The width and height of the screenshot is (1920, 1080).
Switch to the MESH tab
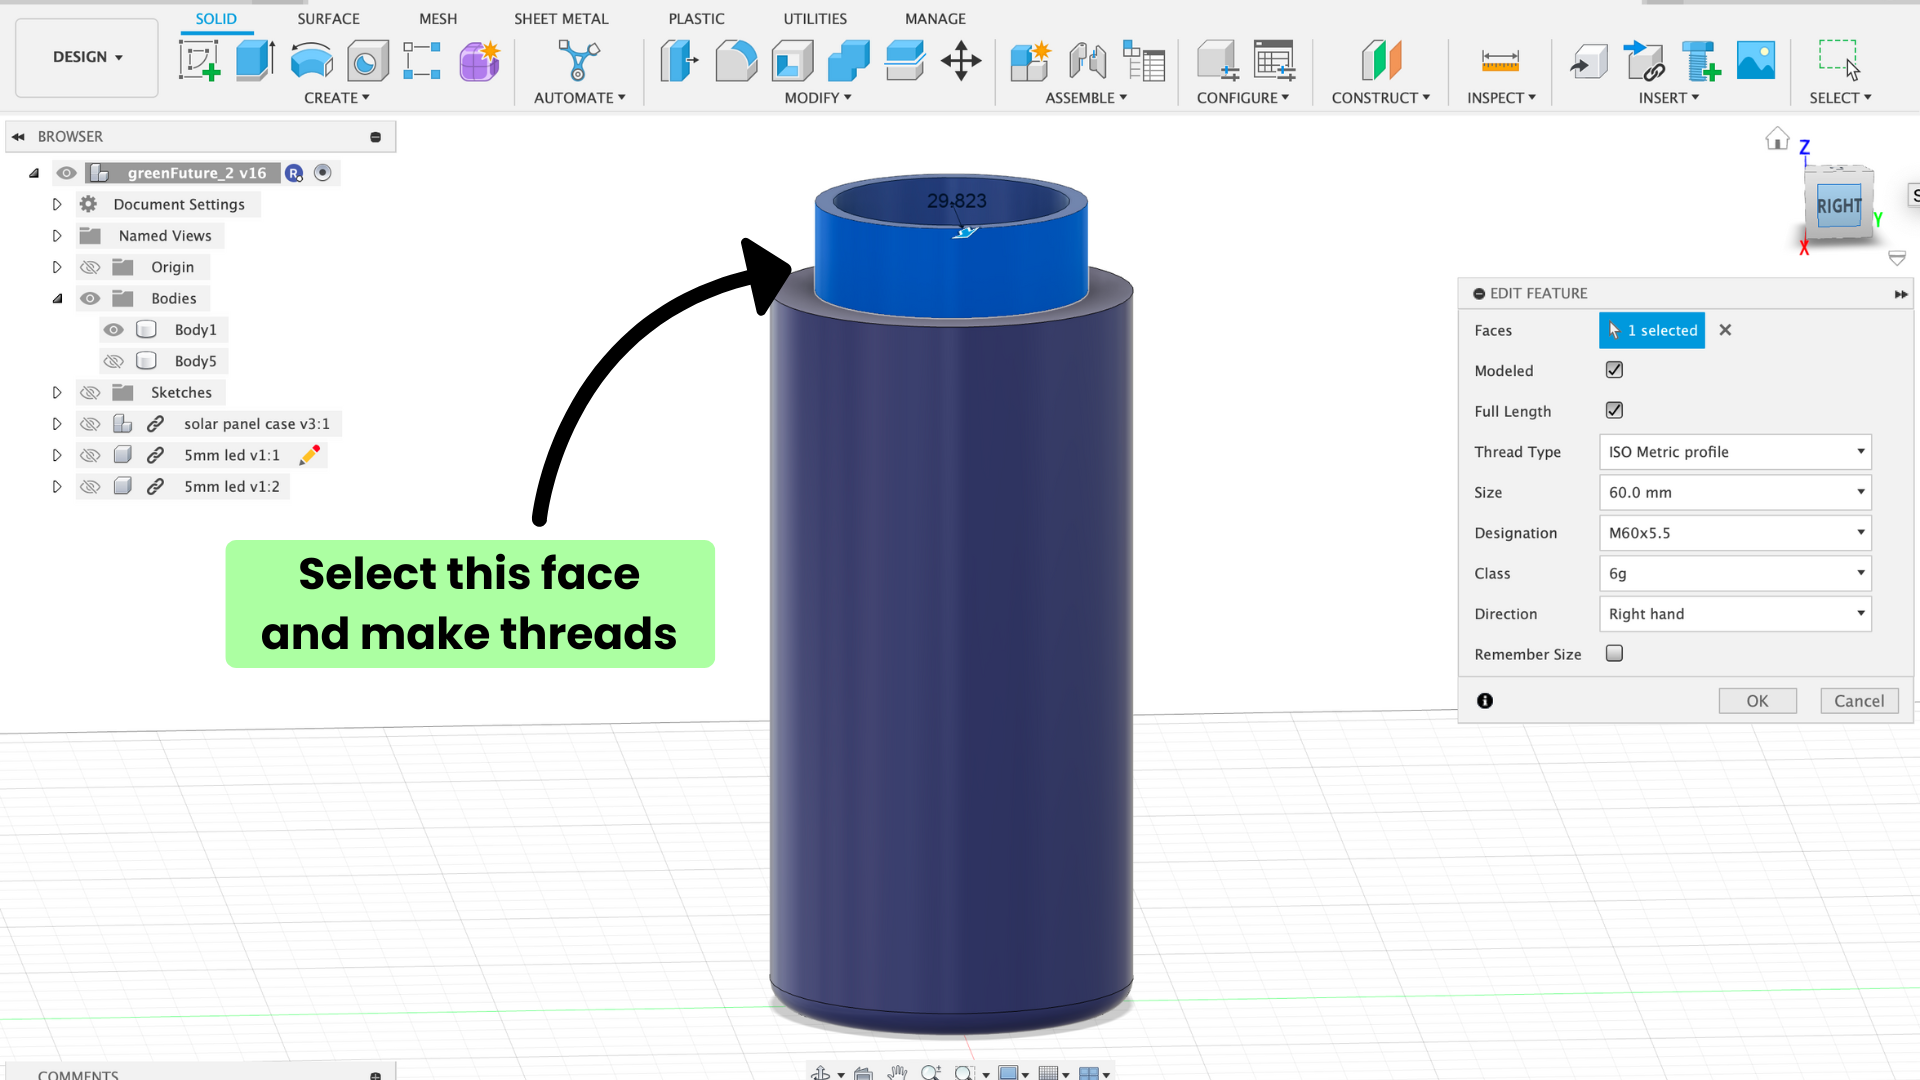(438, 18)
